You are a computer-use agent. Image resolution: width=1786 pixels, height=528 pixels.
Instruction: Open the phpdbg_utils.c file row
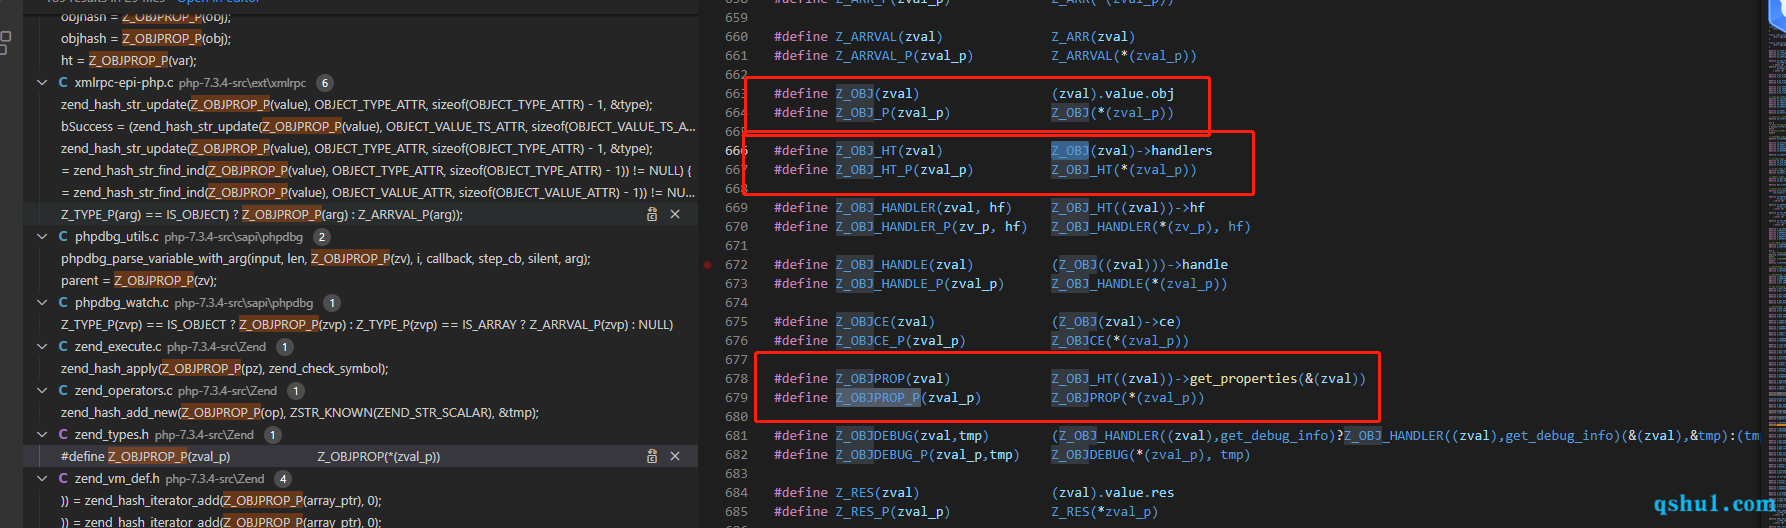pos(360,237)
